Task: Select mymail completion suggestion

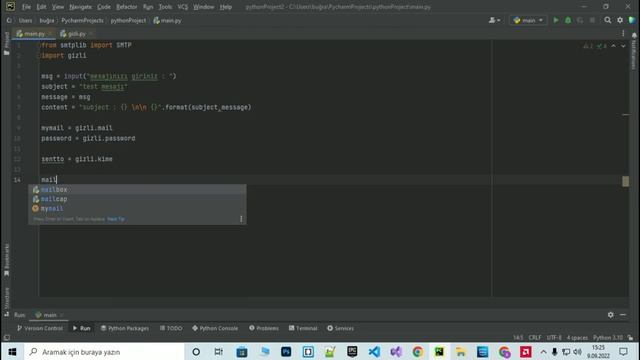Action: point(137,208)
